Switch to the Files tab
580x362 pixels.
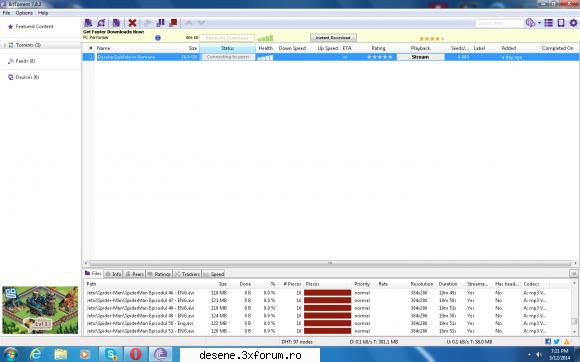coord(93,274)
